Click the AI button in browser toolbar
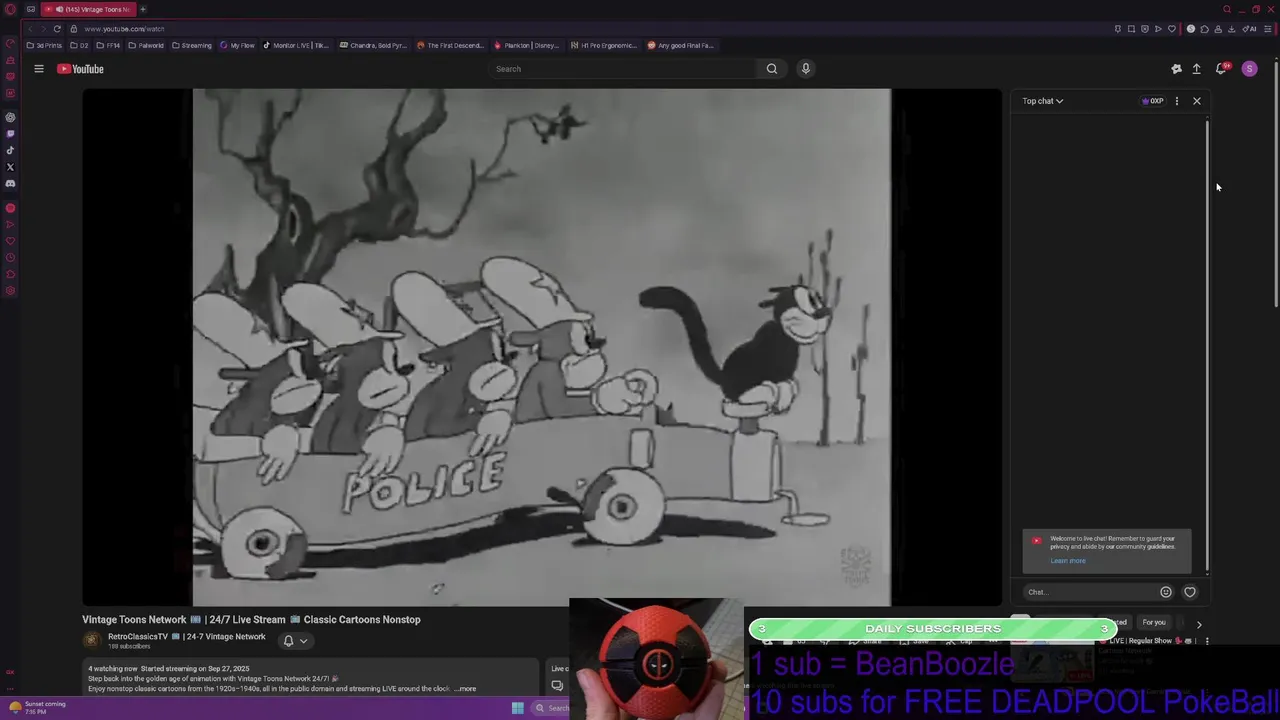The width and height of the screenshot is (1280, 720). tap(1250, 29)
